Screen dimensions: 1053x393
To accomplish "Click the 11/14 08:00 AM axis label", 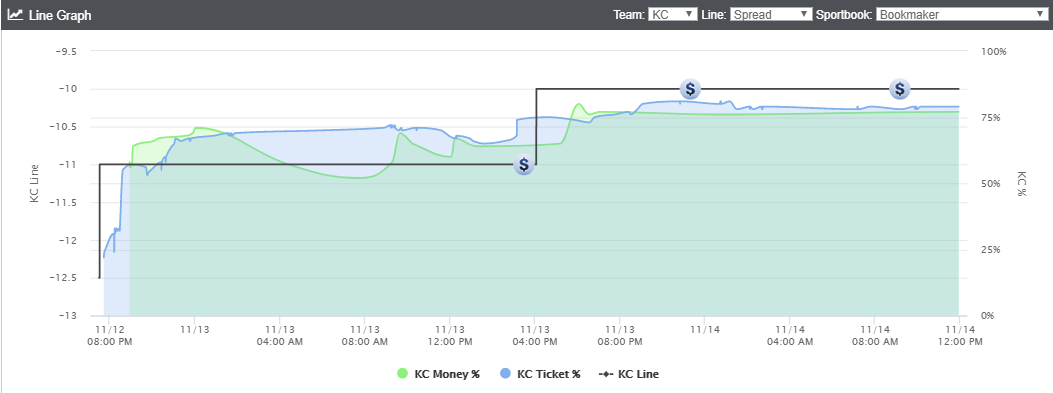I will pyautogui.click(x=874, y=335).
